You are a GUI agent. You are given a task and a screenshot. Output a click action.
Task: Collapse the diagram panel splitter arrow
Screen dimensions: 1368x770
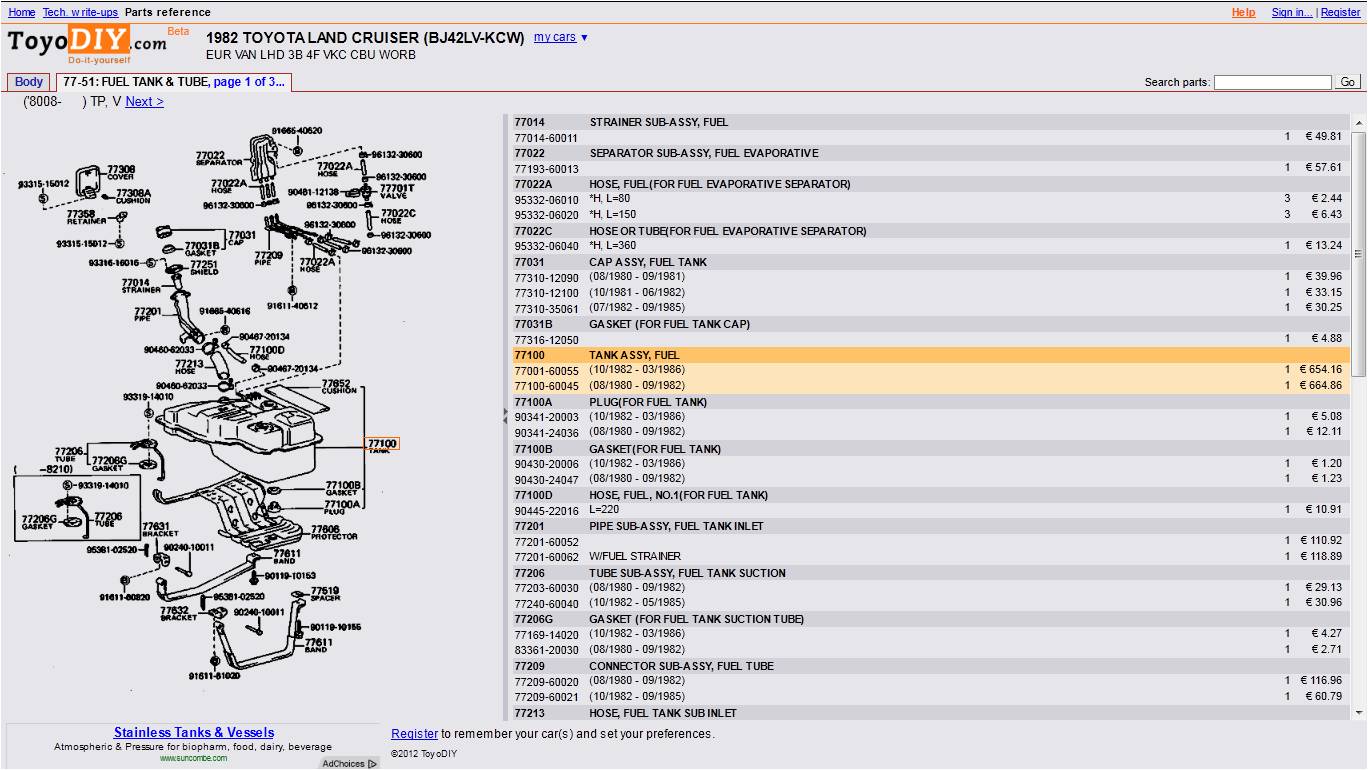click(506, 416)
